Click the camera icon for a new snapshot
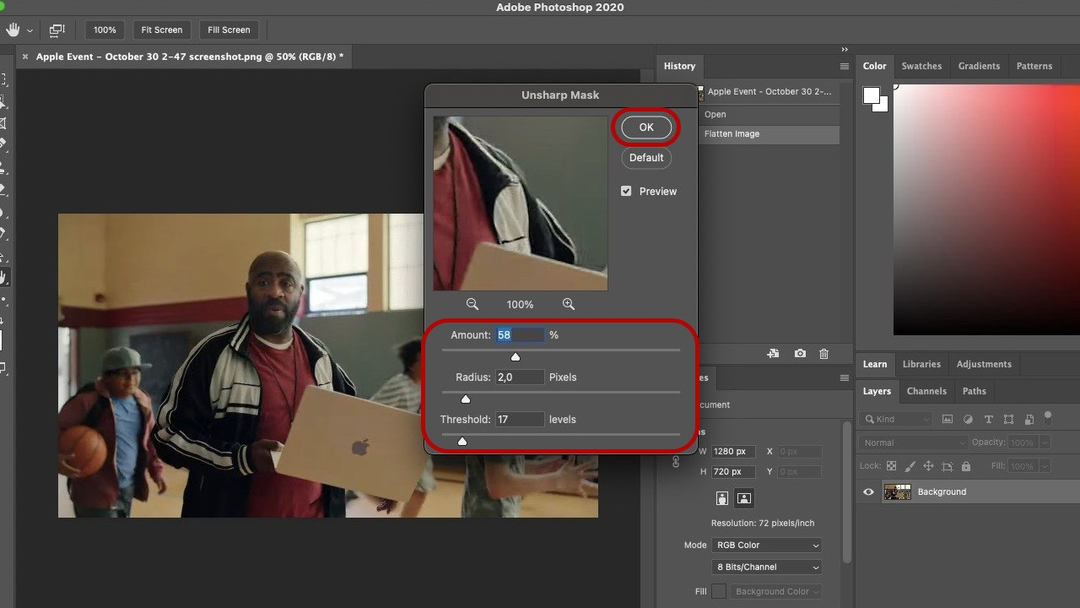The height and width of the screenshot is (608, 1080). (800, 353)
